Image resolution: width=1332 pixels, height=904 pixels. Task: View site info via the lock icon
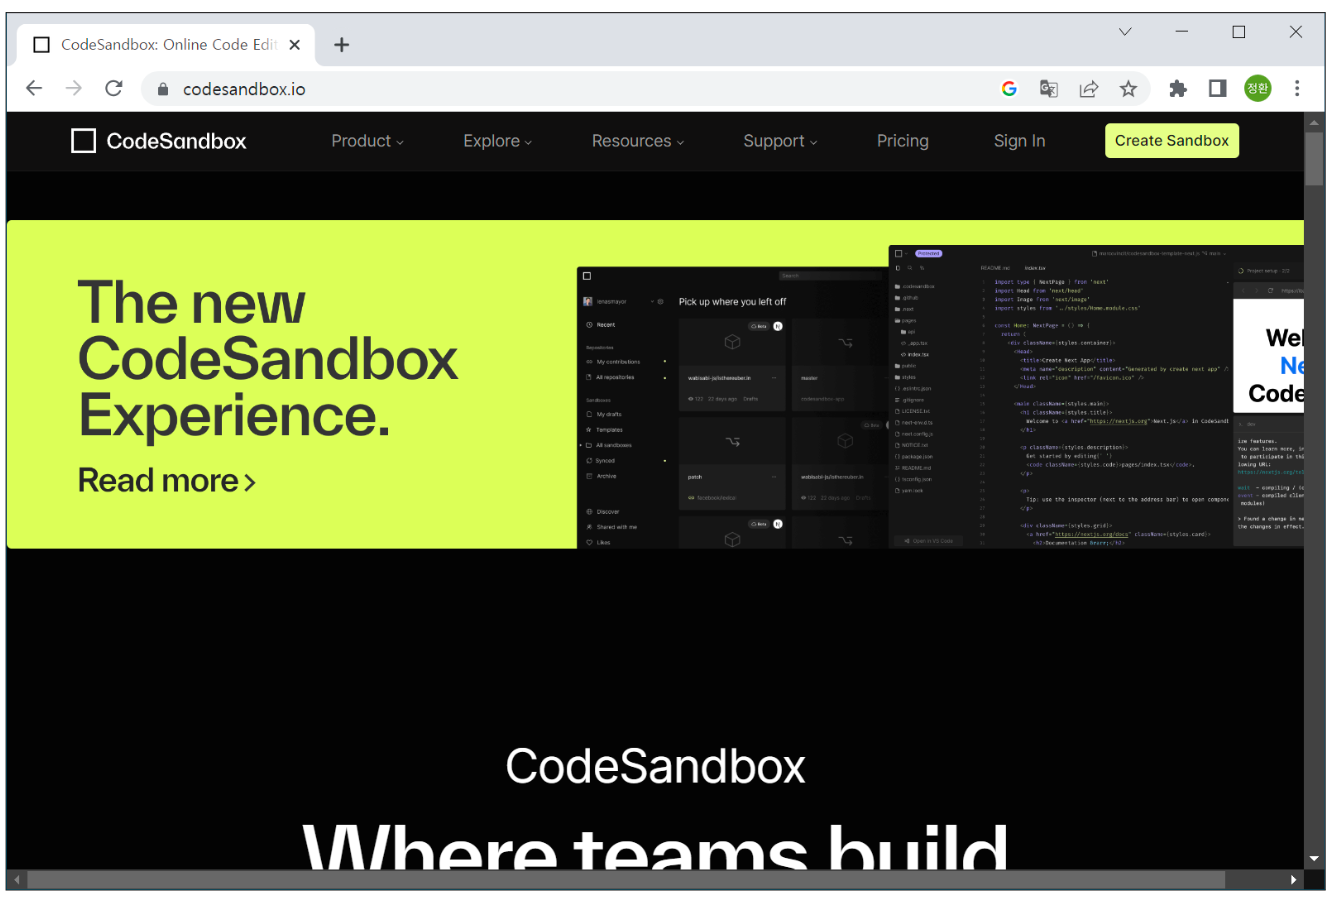[163, 89]
